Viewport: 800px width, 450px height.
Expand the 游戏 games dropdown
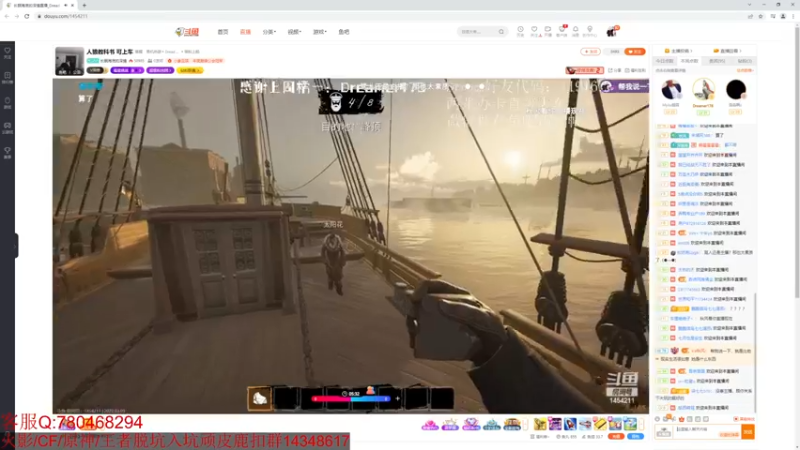(319, 32)
